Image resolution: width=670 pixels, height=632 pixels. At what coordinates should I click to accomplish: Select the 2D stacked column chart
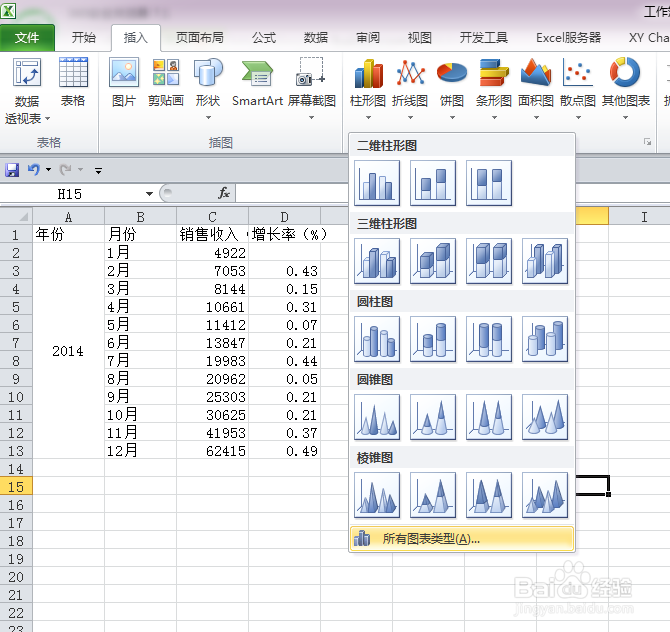point(433,183)
